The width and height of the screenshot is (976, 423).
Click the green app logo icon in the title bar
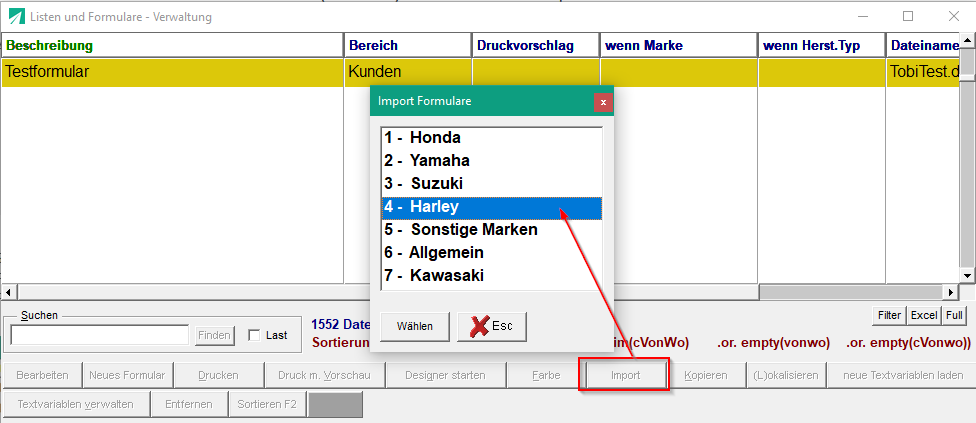point(17,17)
